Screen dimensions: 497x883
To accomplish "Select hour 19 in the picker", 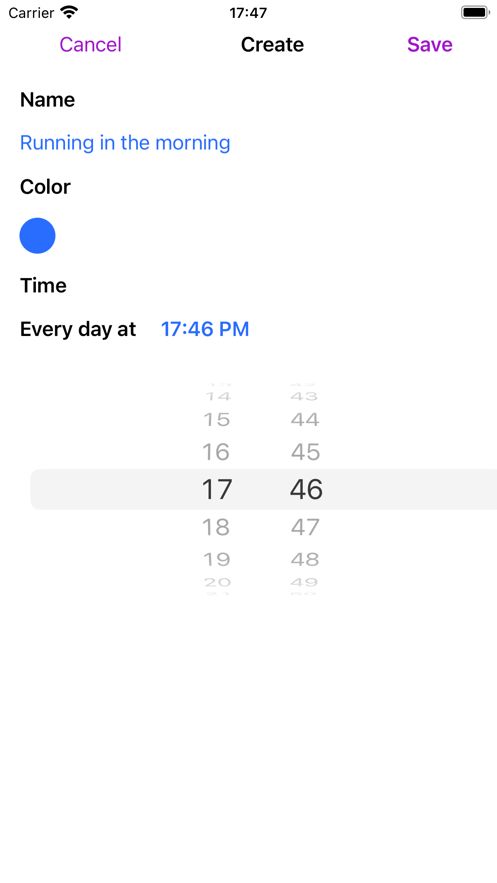I will [x=216, y=559].
